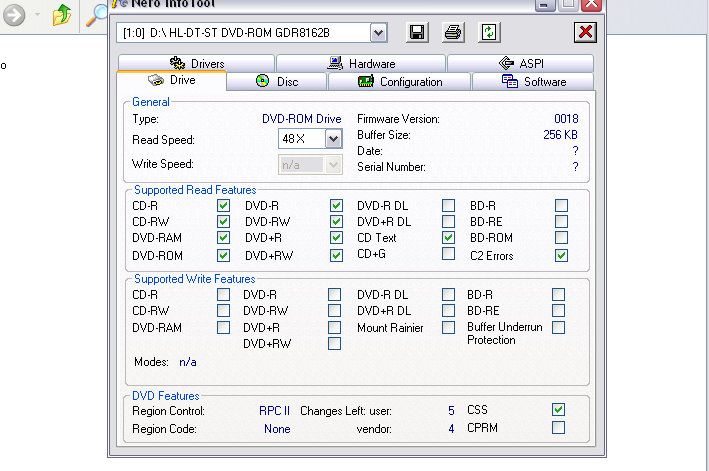This screenshot has width=709, height=471.
Task: Click the red X exit button
Action: coord(585,33)
